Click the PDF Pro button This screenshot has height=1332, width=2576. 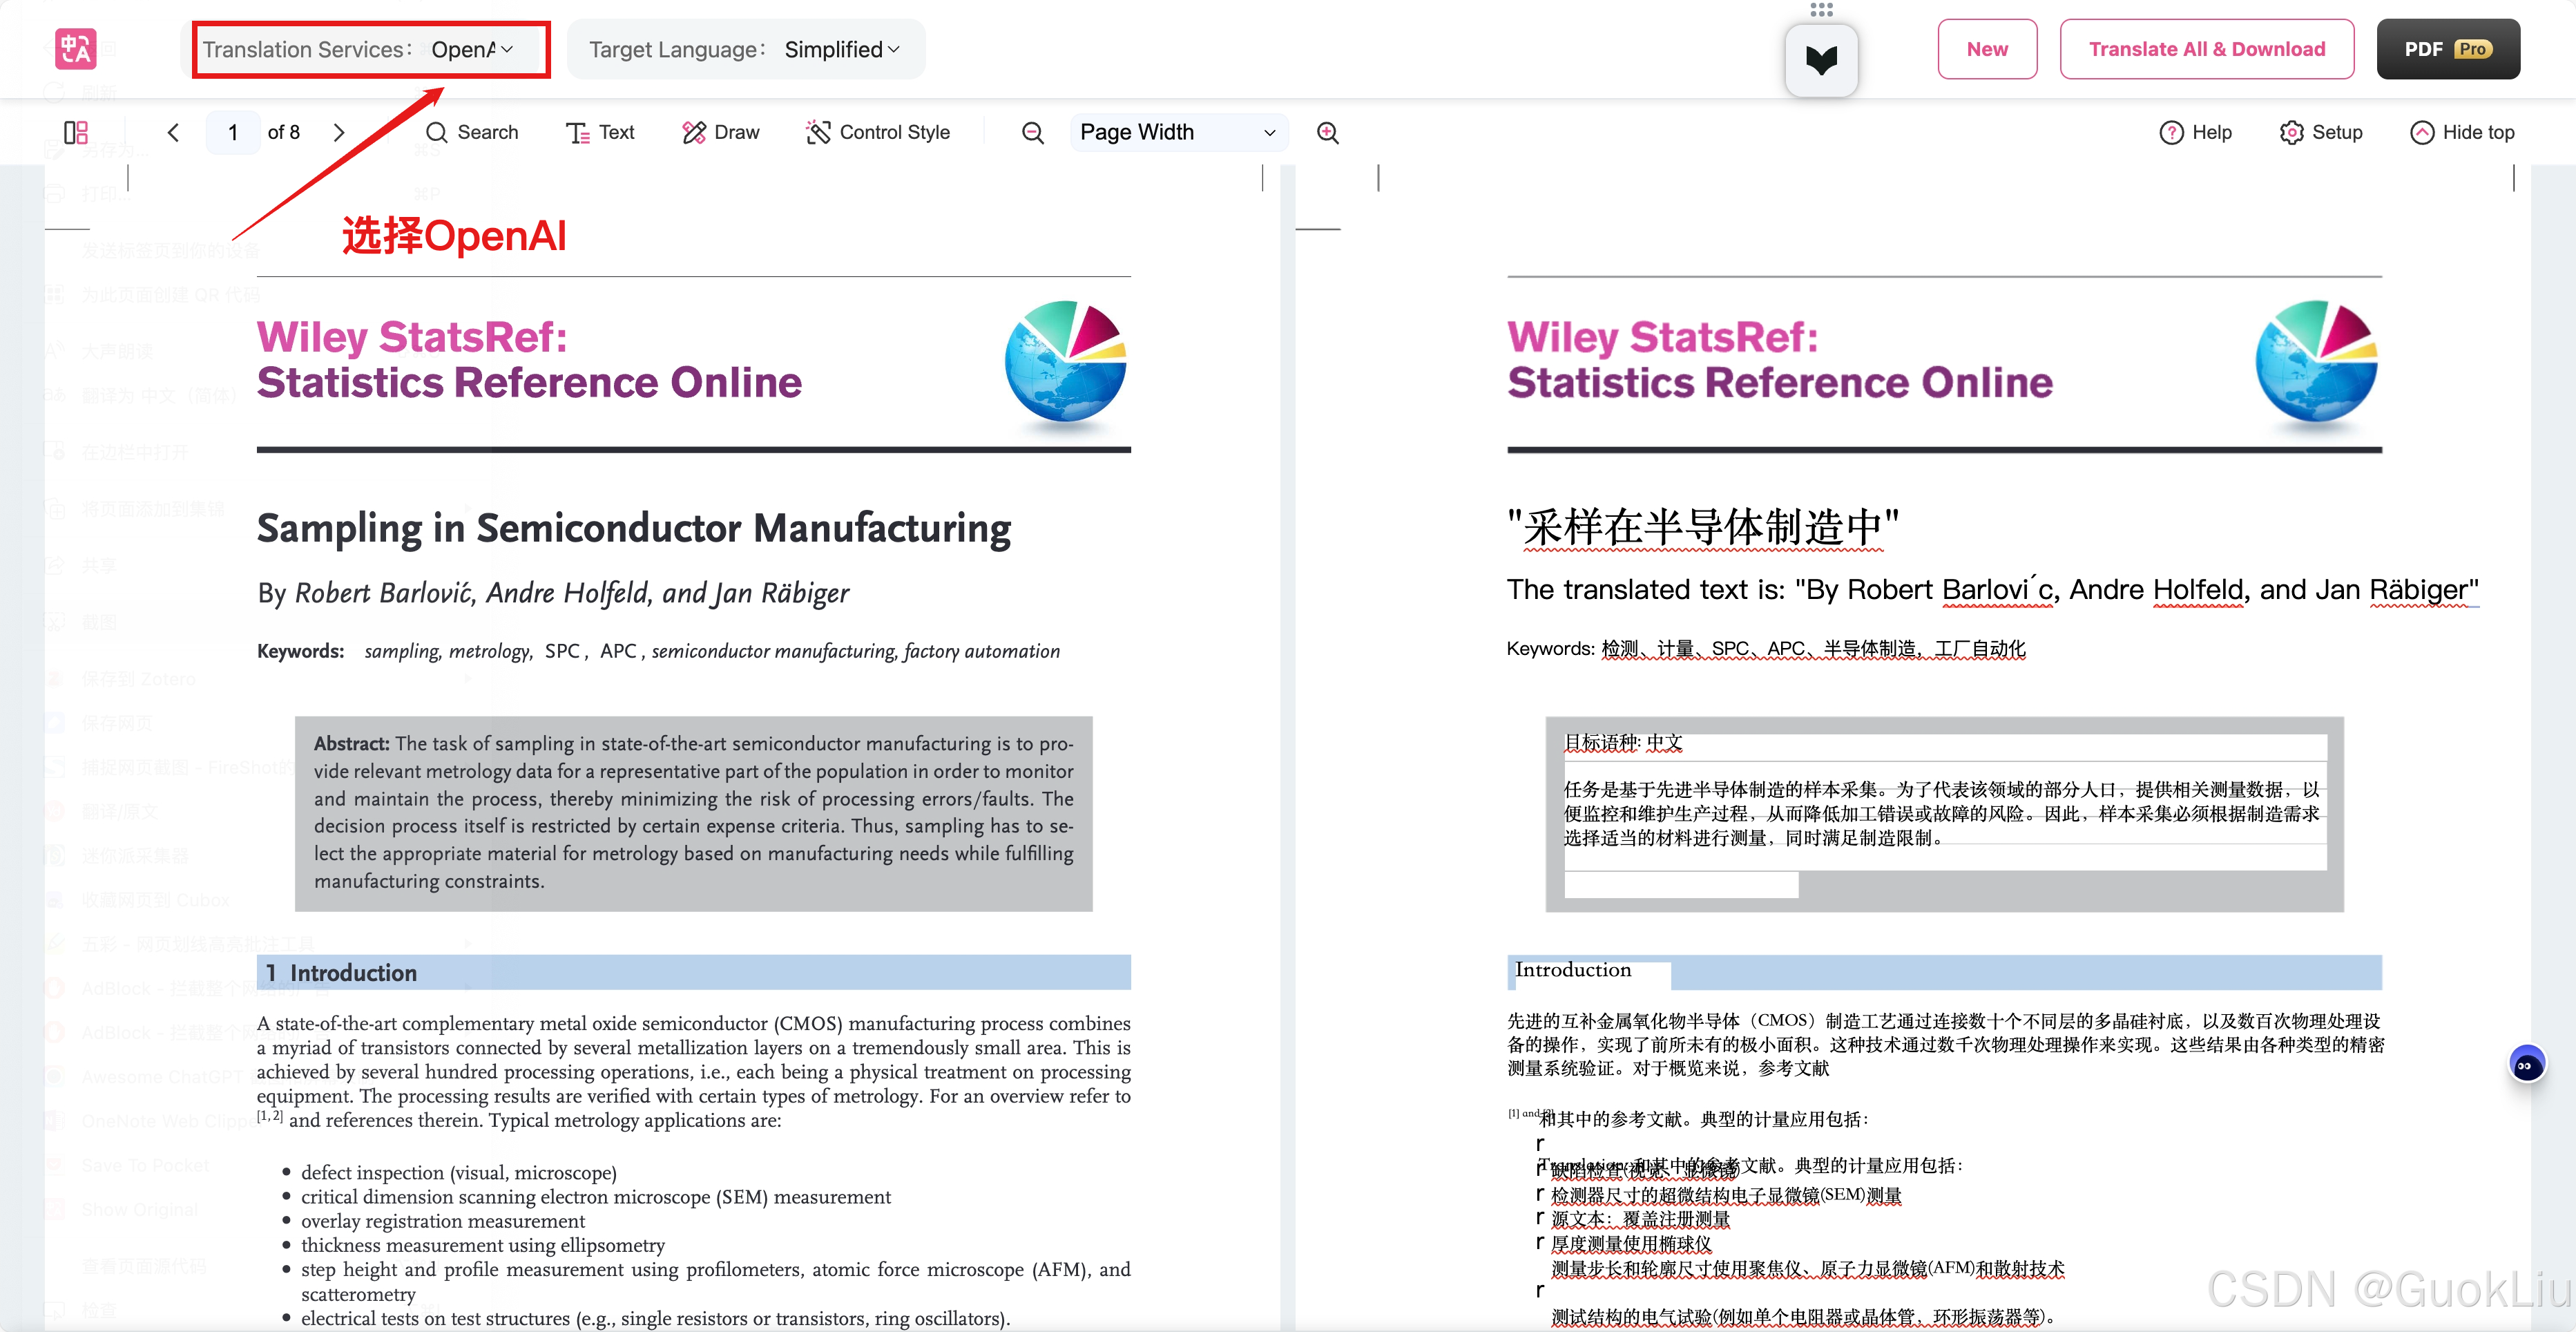(2447, 49)
